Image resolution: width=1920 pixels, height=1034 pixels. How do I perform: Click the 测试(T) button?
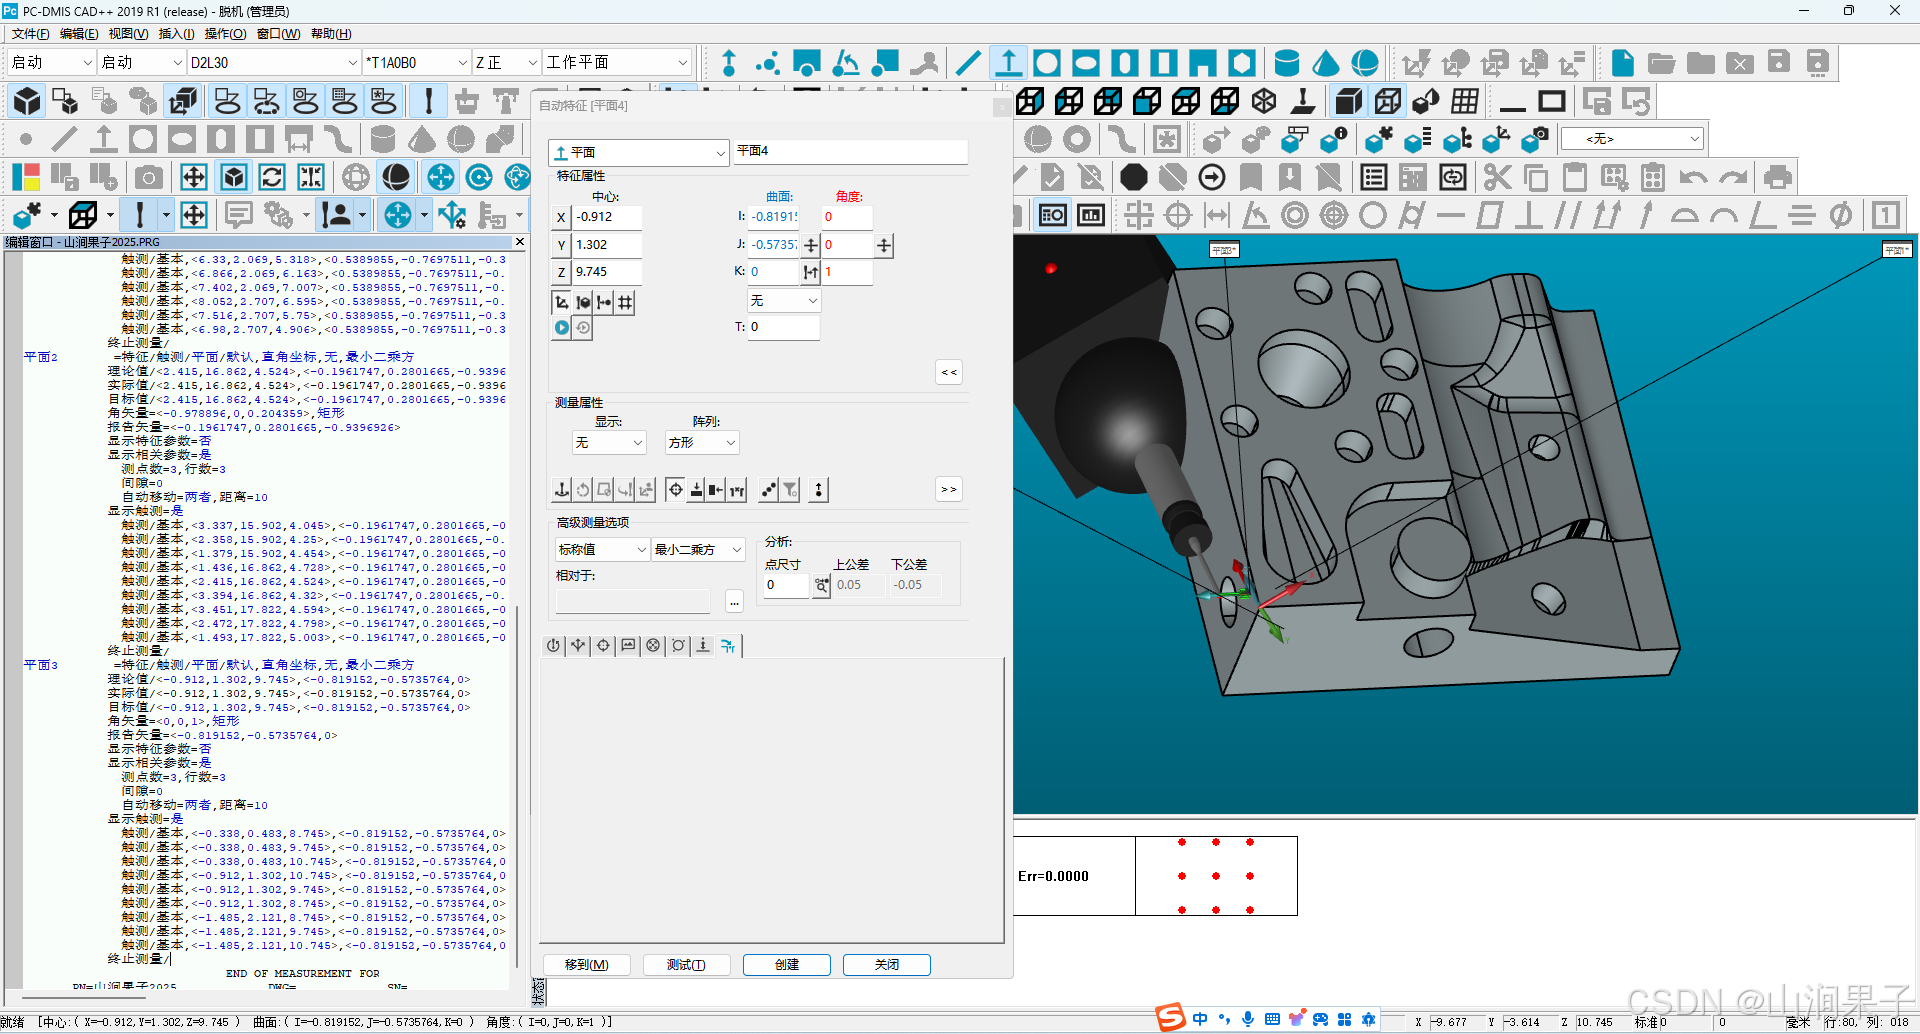click(x=686, y=965)
